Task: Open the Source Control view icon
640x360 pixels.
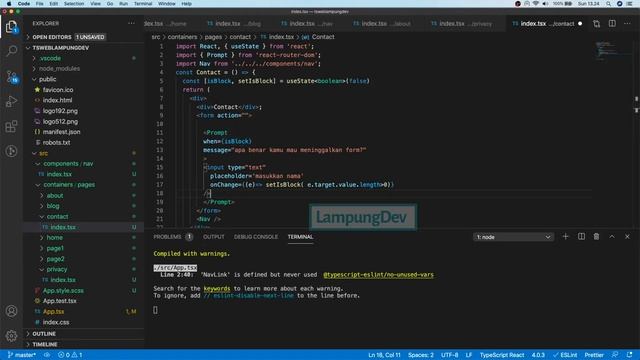Action: [x=11, y=76]
